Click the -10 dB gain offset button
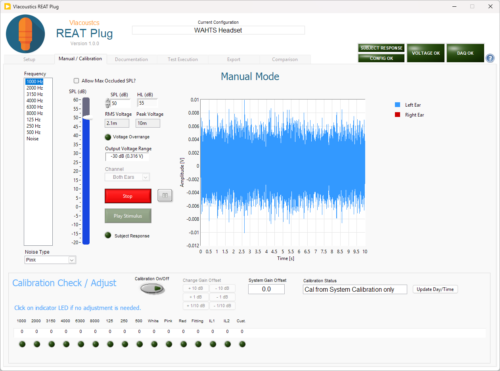Image resolution: width=500 pixels, height=371 pixels. 222,288
